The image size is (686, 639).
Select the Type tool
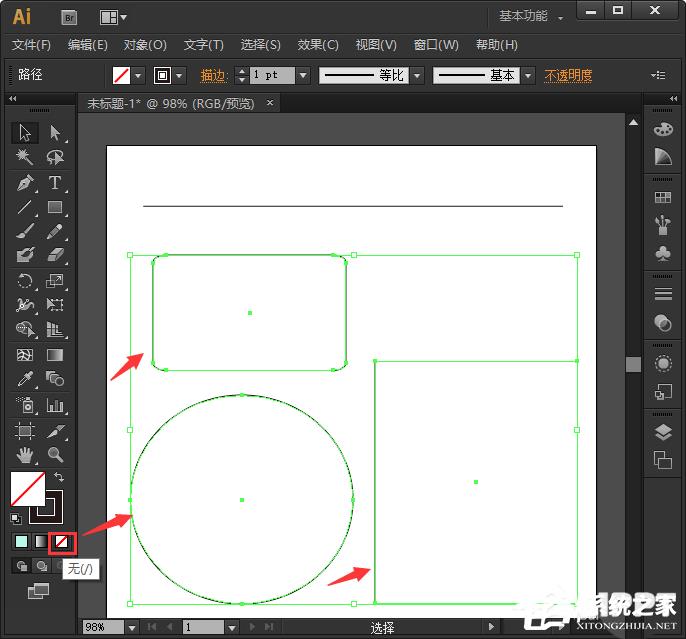[55, 183]
